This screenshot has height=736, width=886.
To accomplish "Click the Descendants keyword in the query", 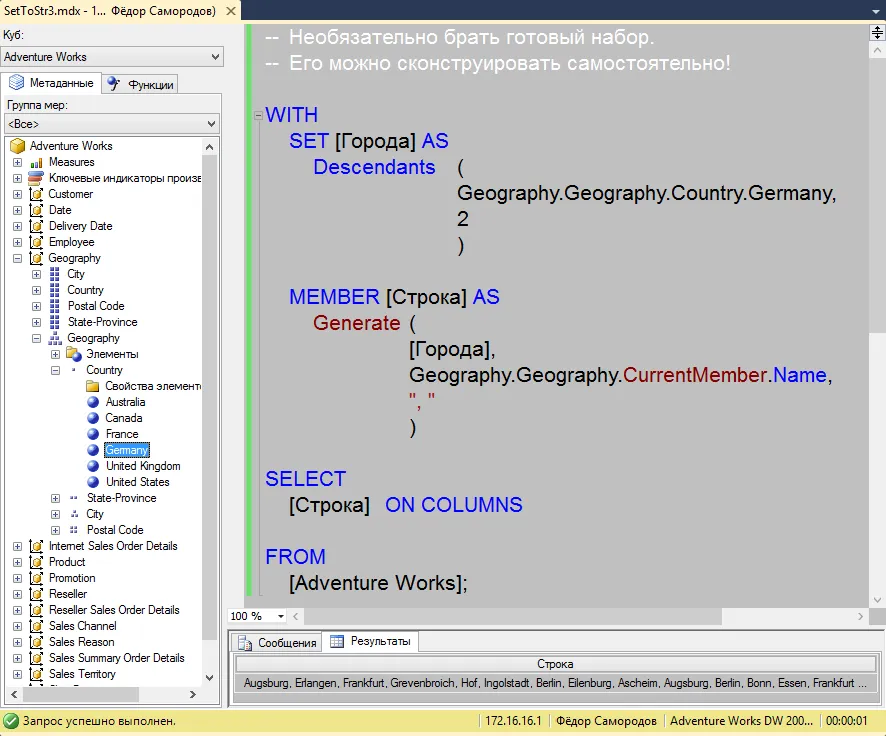I will pyautogui.click(x=374, y=167).
